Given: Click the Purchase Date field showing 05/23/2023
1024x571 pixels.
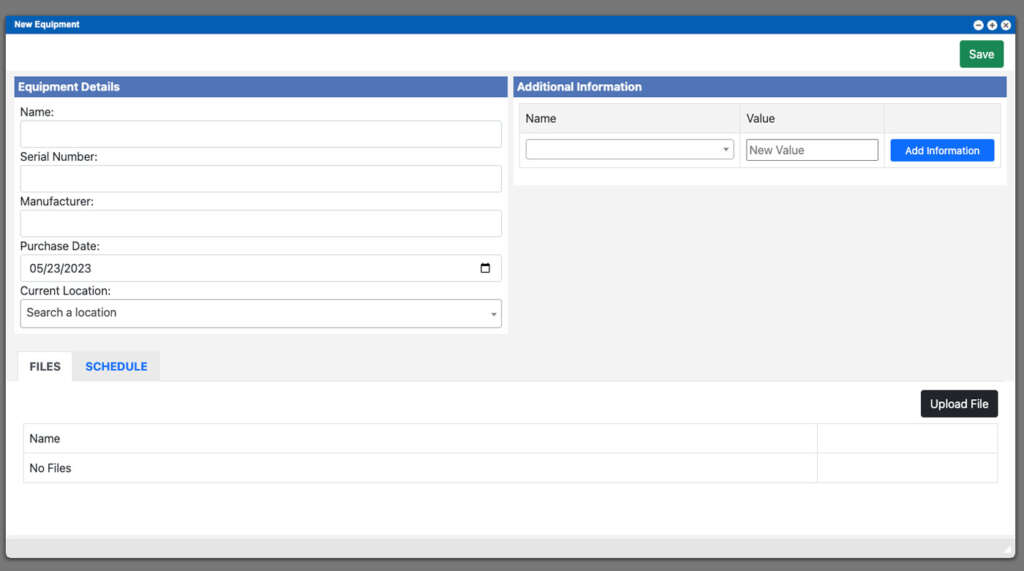Looking at the screenshot, I should (261, 268).
